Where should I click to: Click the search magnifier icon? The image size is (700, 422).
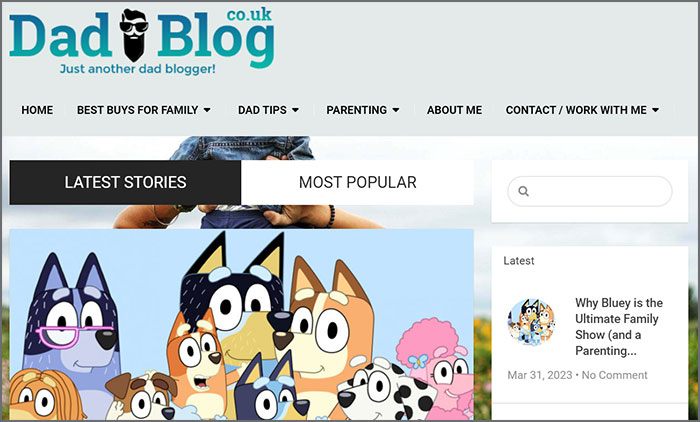(523, 191)
